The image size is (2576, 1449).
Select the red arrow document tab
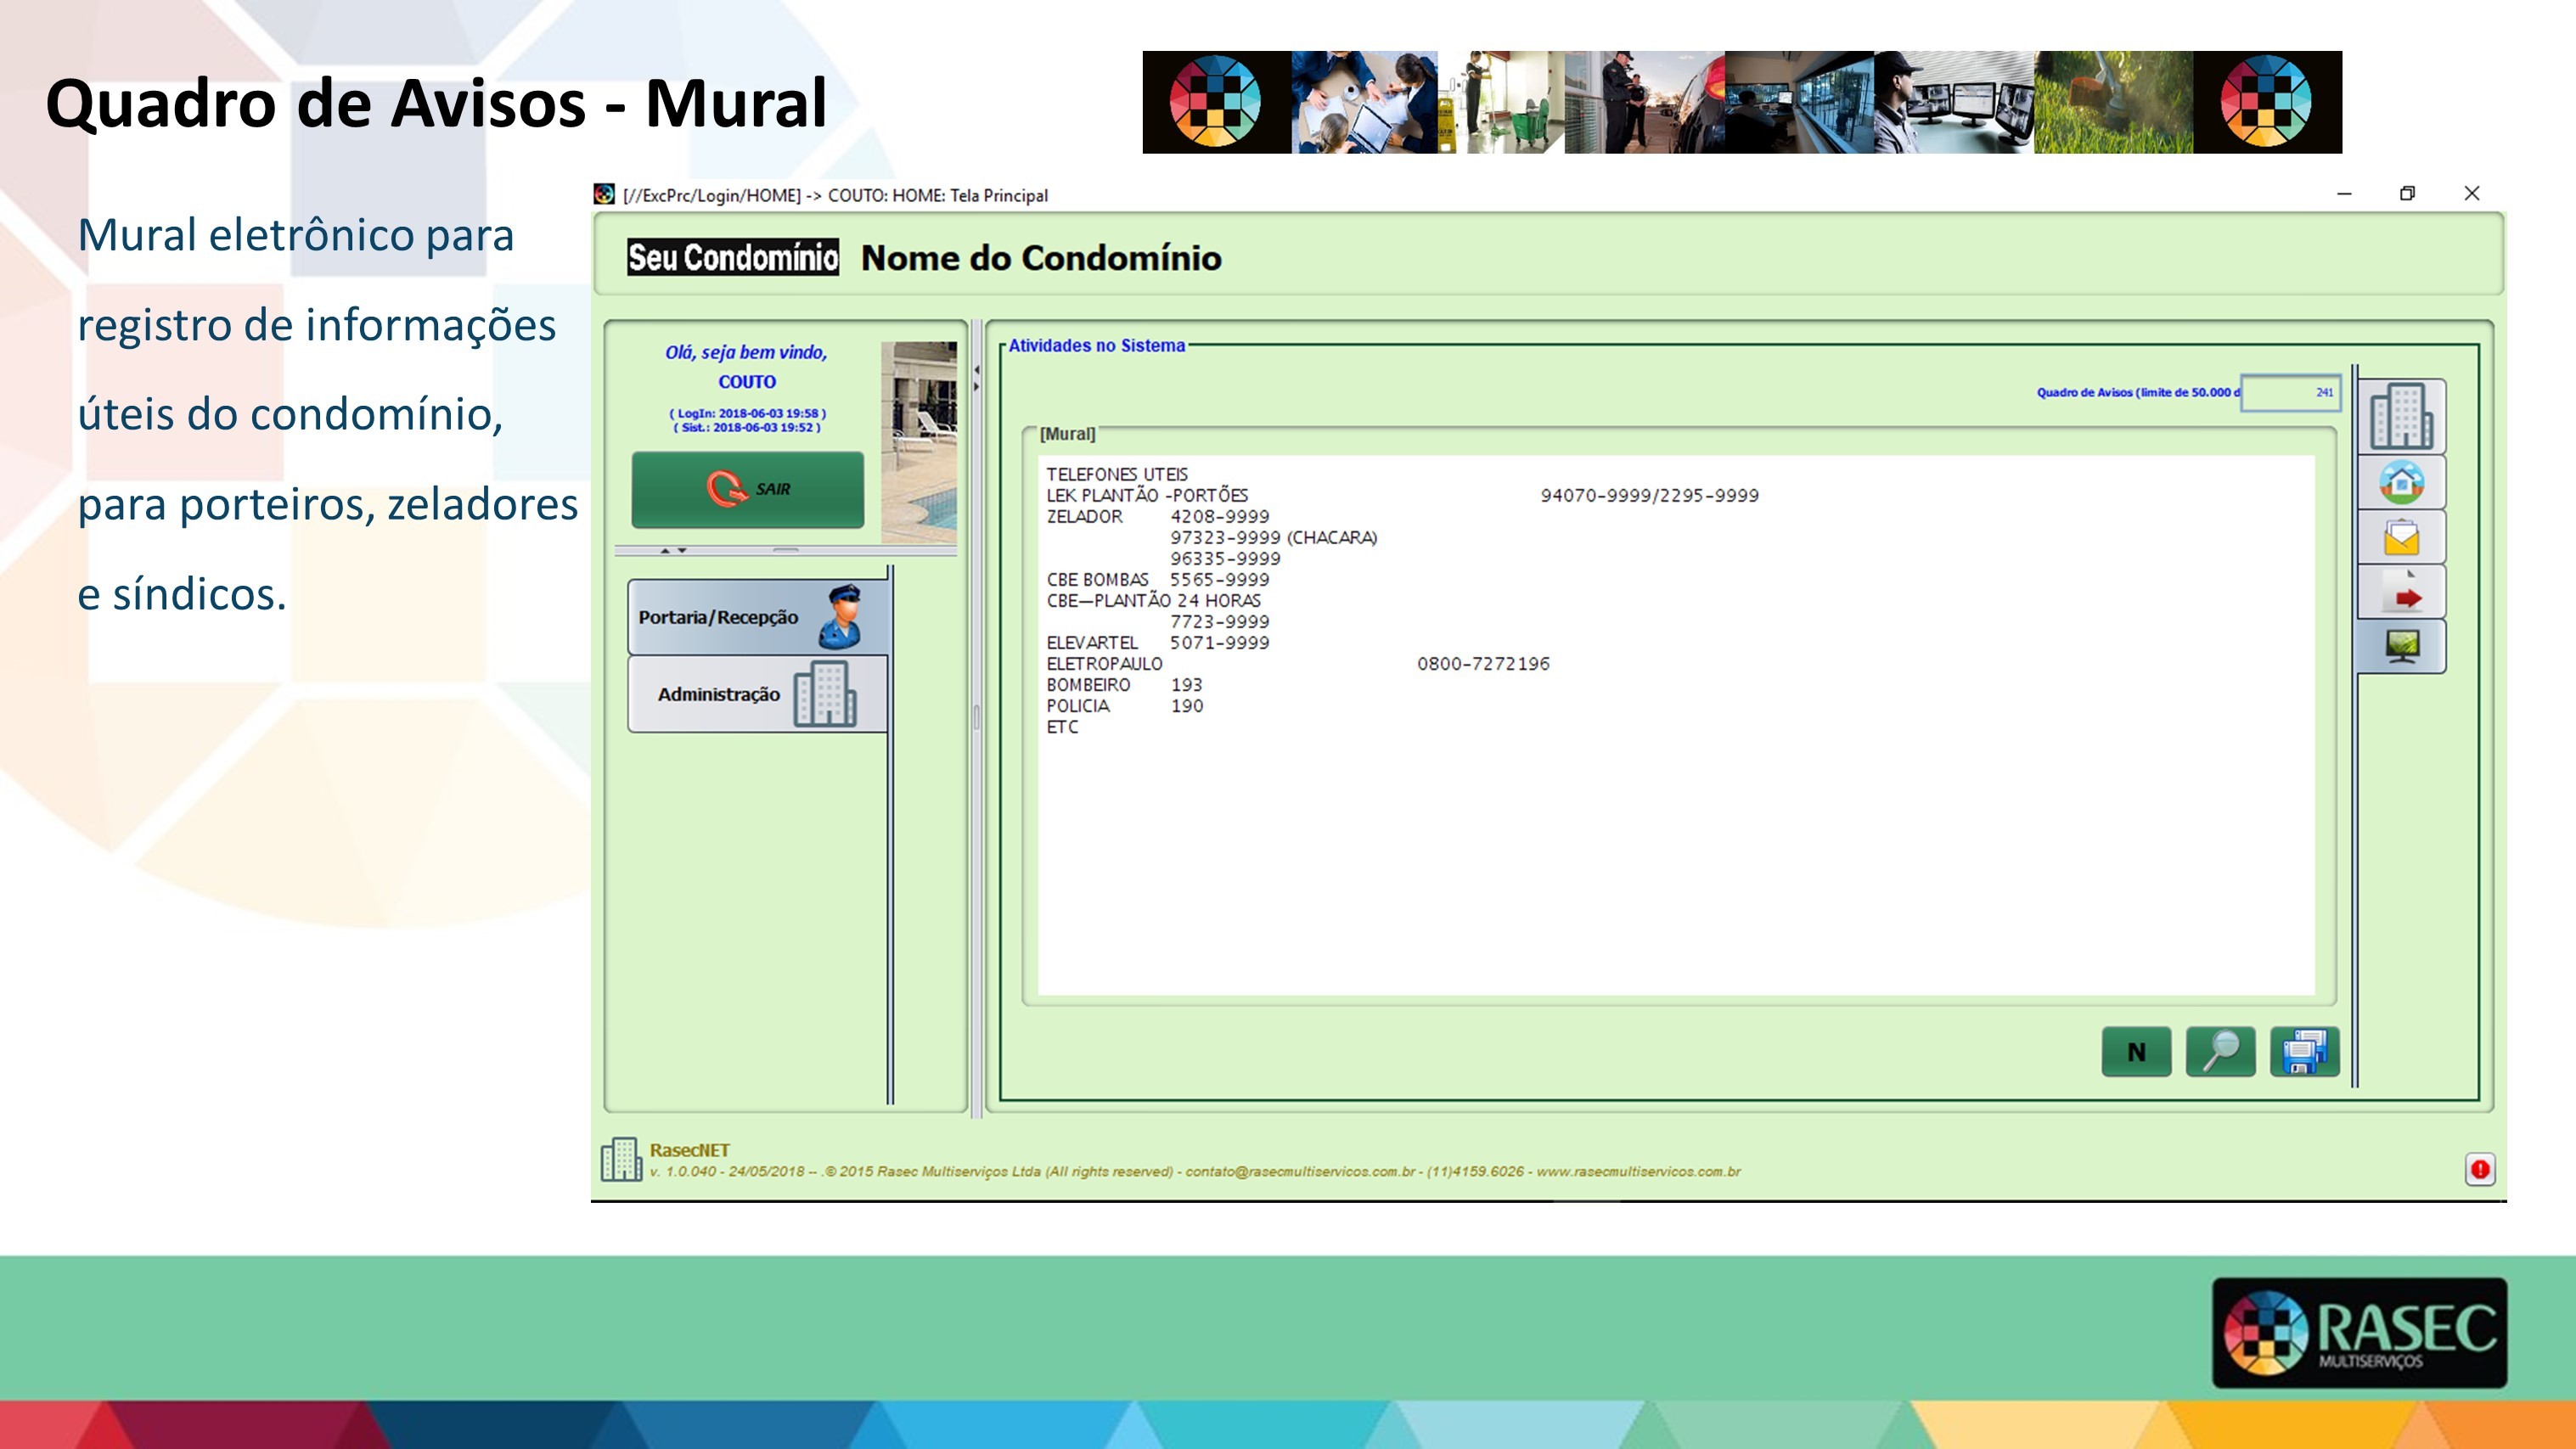pyautogui.click(x=2401, y=592)
